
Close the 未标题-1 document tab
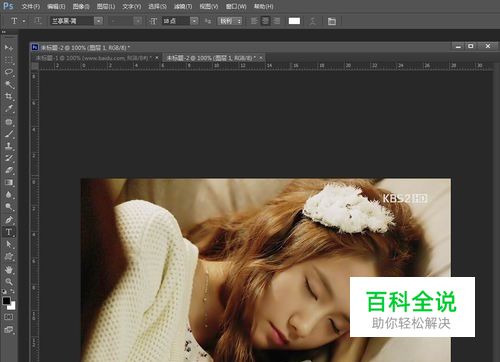point(157,58)
